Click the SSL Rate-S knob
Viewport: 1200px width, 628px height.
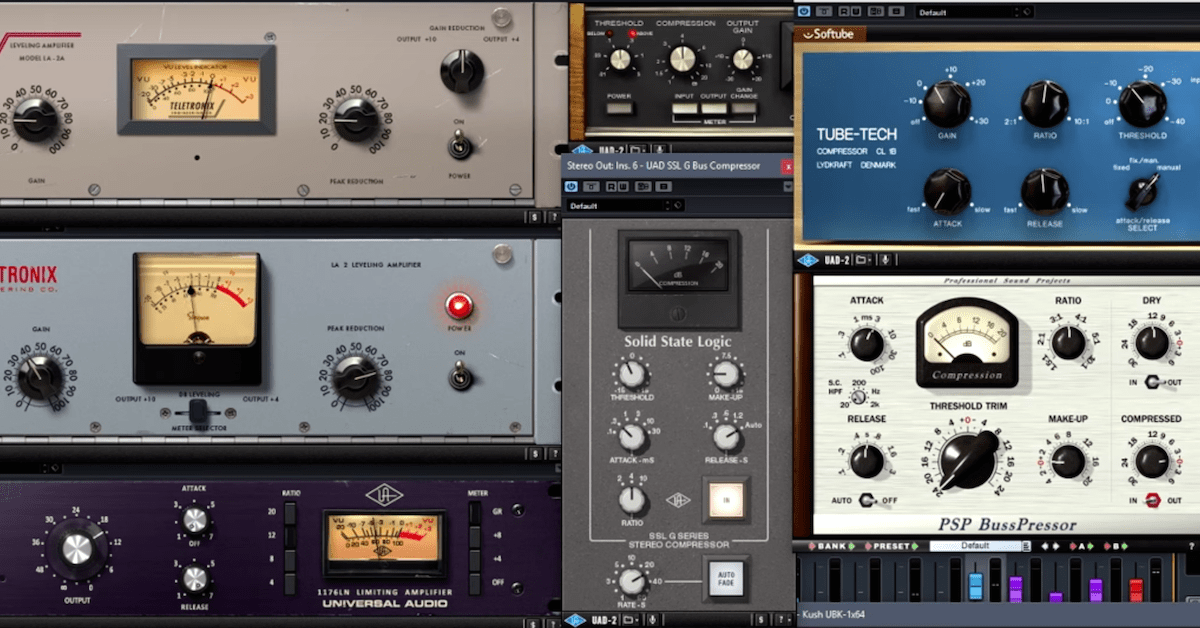pos(632,580)
